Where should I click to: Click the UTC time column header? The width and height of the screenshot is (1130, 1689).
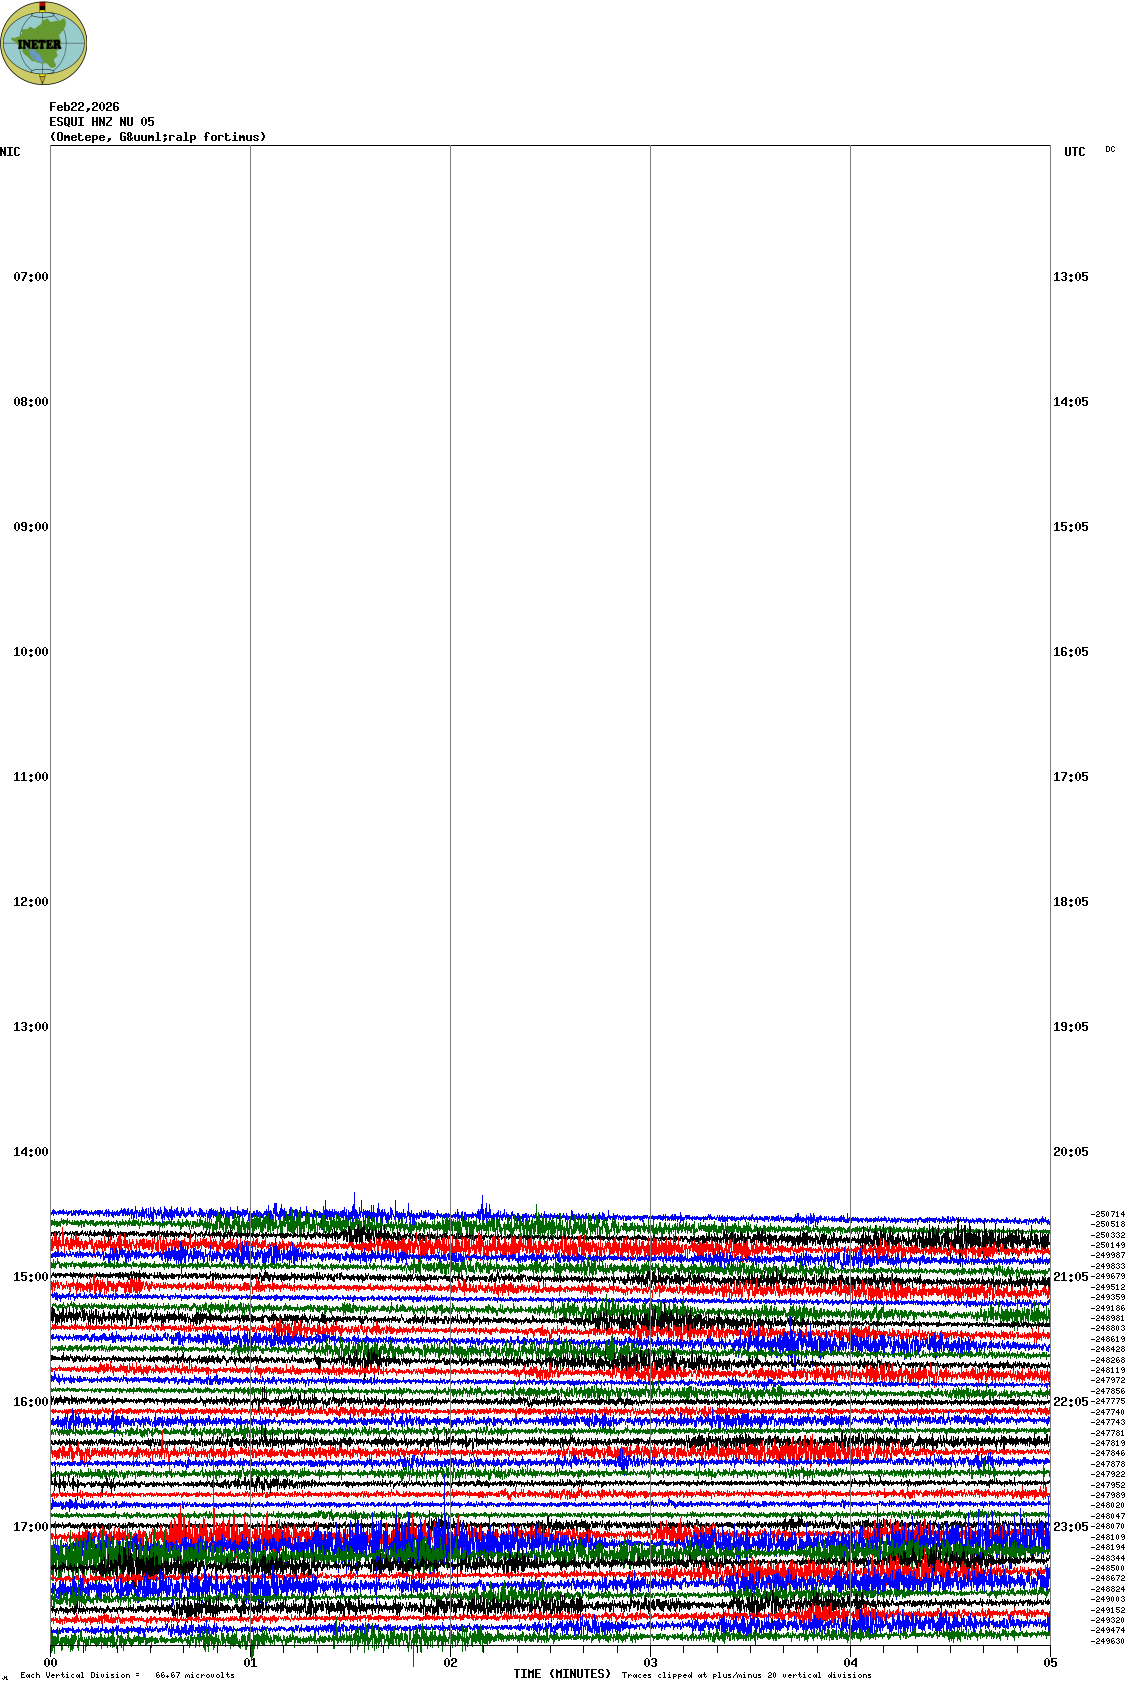pos(1074,152)
